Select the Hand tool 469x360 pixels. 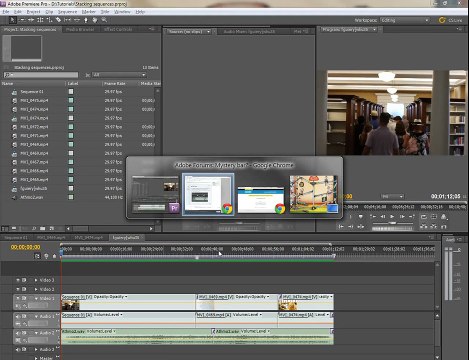point(95,20)
